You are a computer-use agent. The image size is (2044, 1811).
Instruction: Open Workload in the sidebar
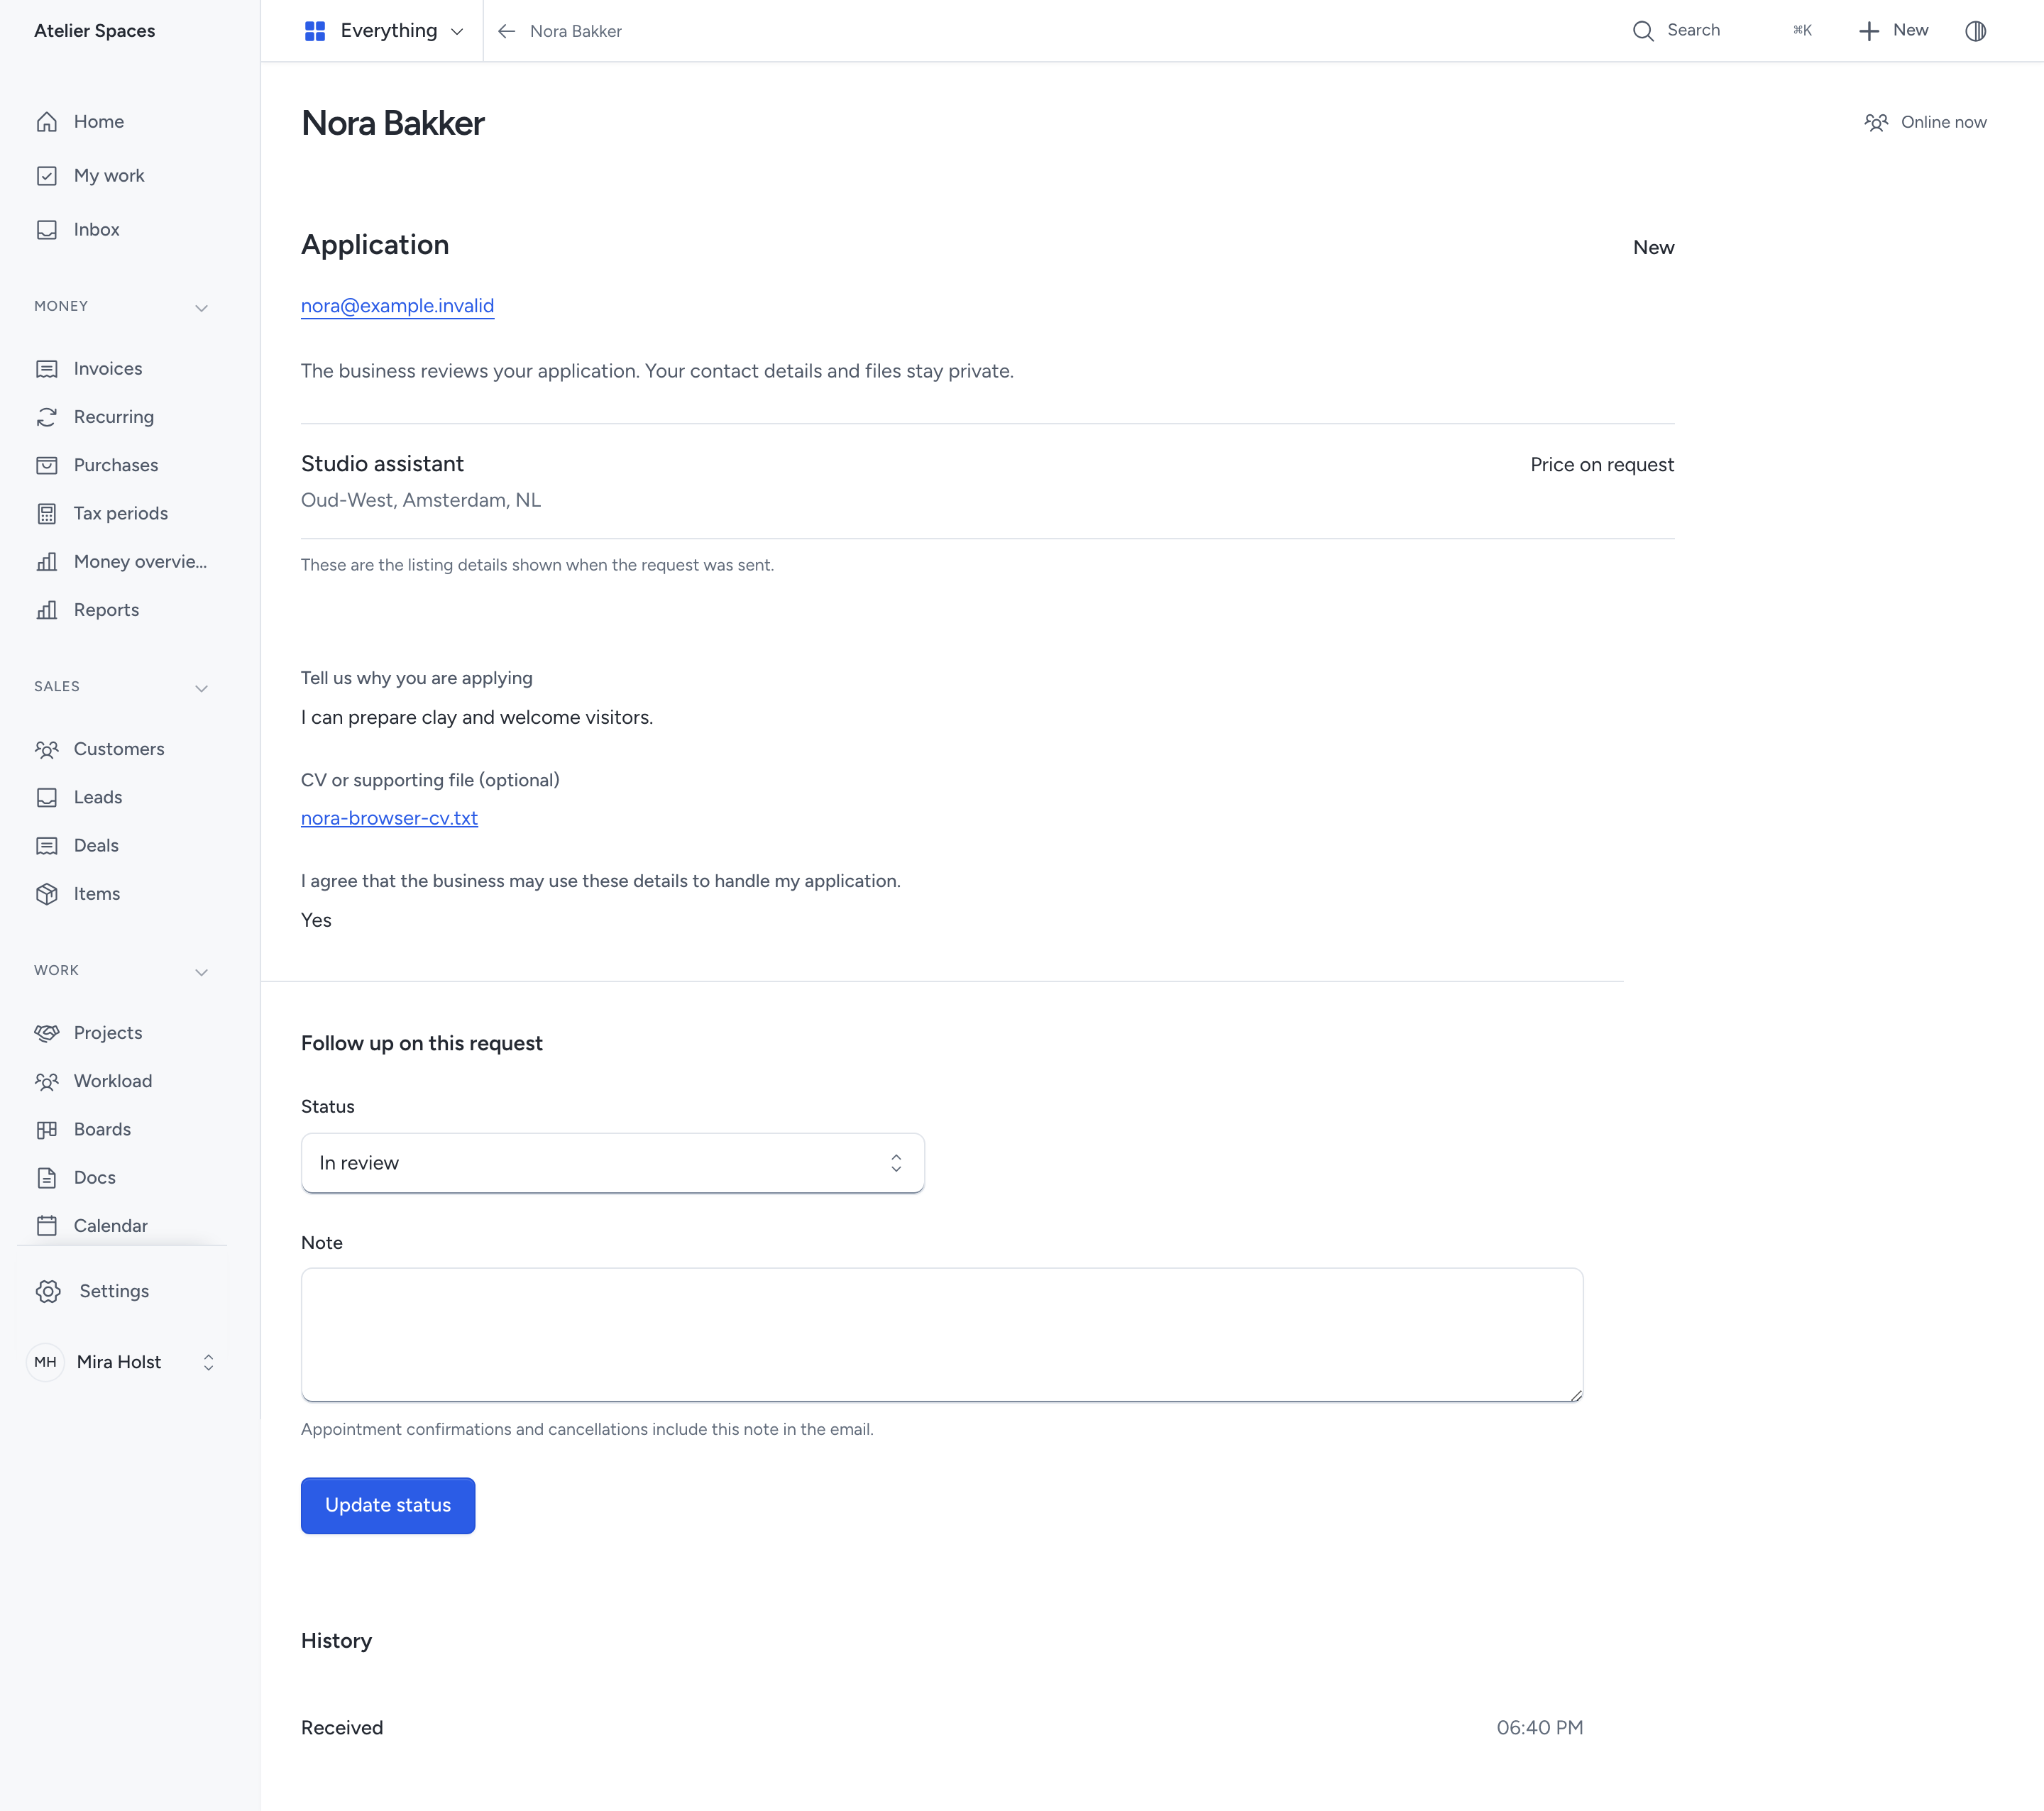point(113,1081)
